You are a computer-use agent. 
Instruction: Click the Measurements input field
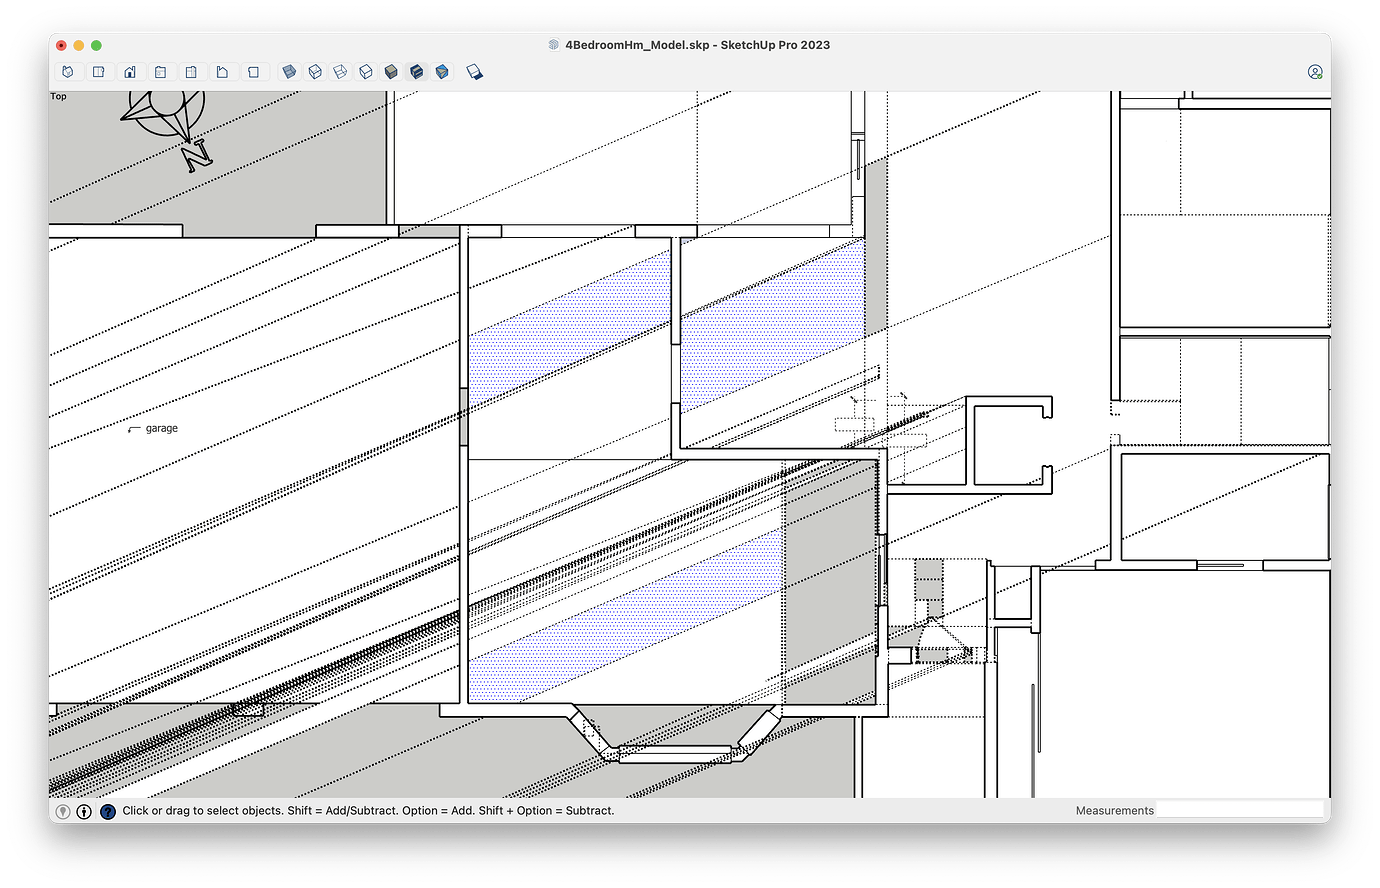(x=1240, y=810)
